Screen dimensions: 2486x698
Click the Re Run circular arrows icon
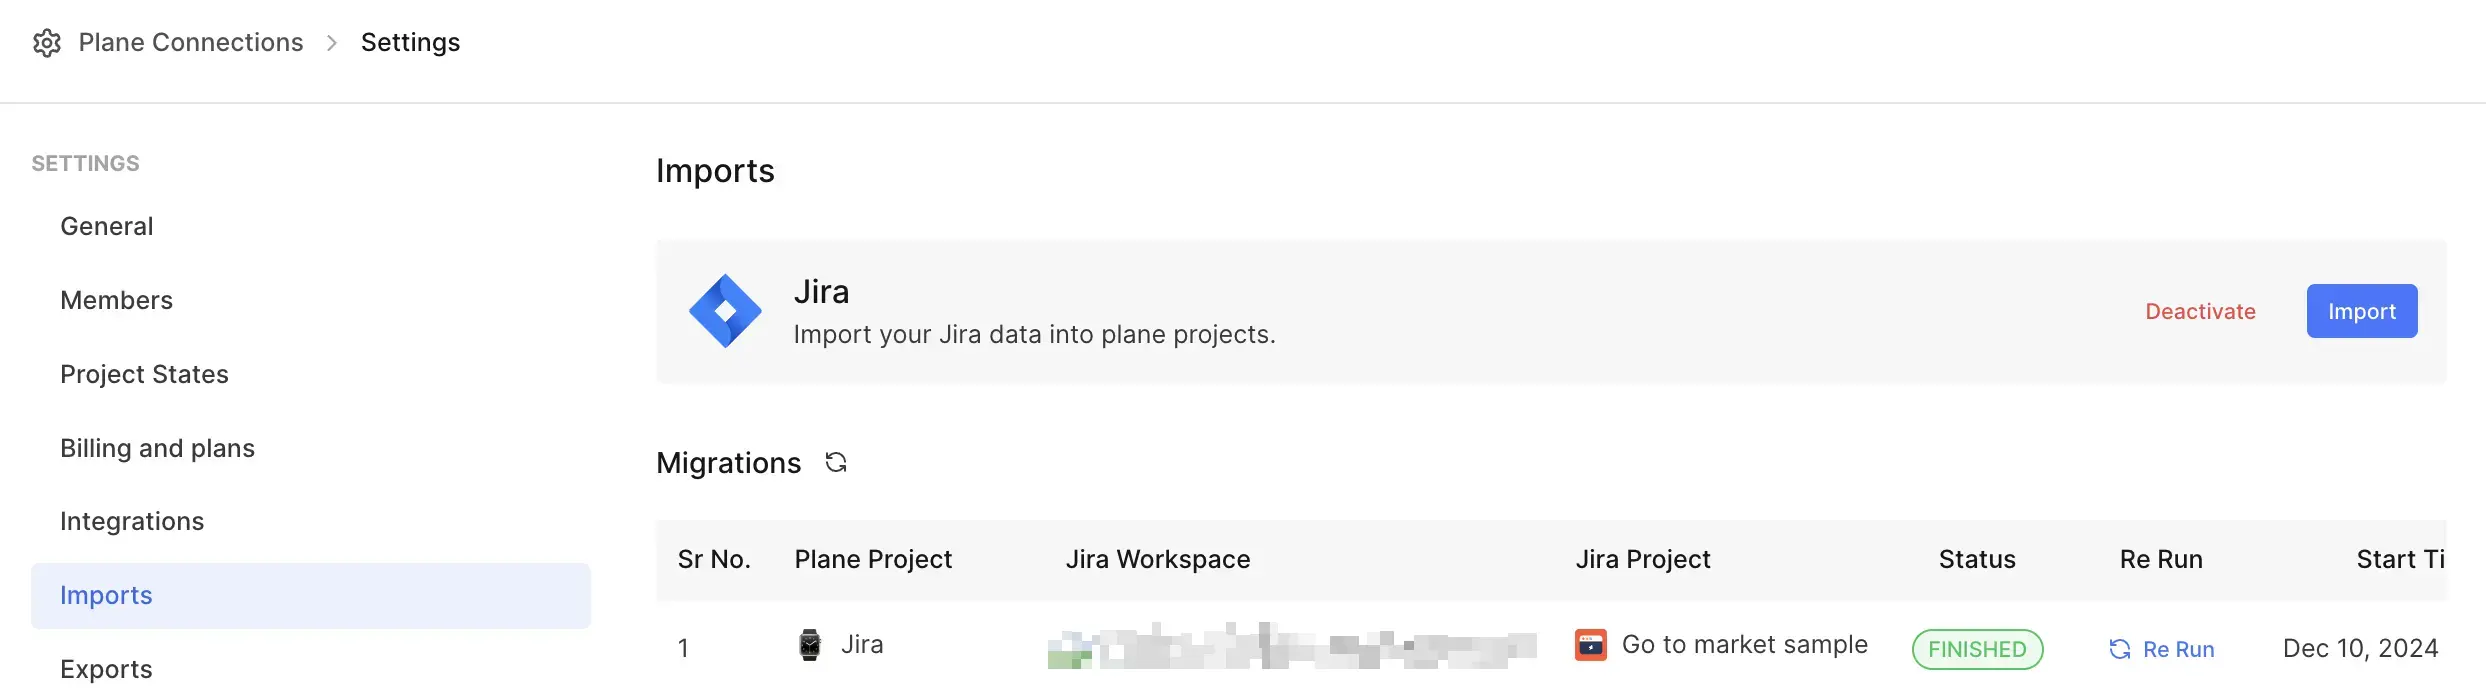[x=2119, y=649]
